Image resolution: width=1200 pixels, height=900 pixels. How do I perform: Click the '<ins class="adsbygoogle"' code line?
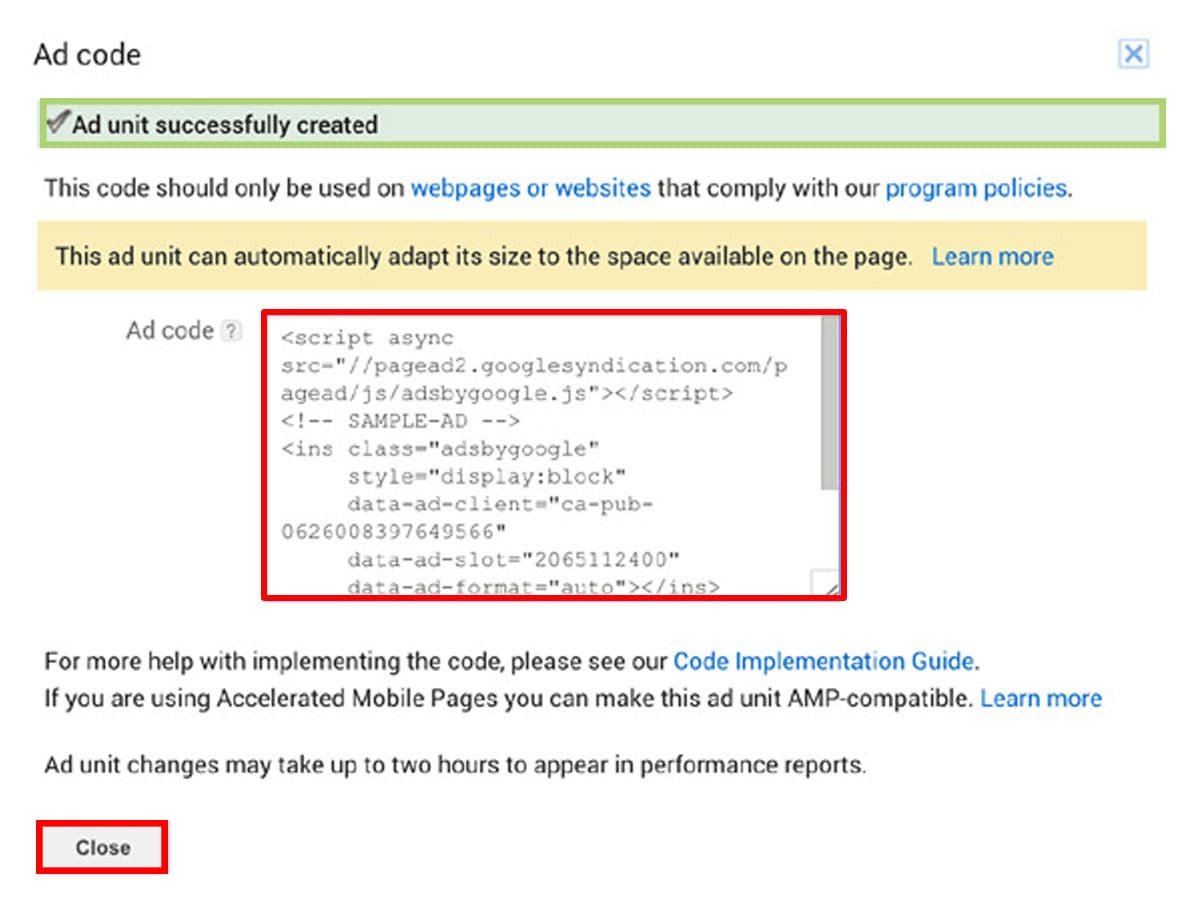click(440, 449)
